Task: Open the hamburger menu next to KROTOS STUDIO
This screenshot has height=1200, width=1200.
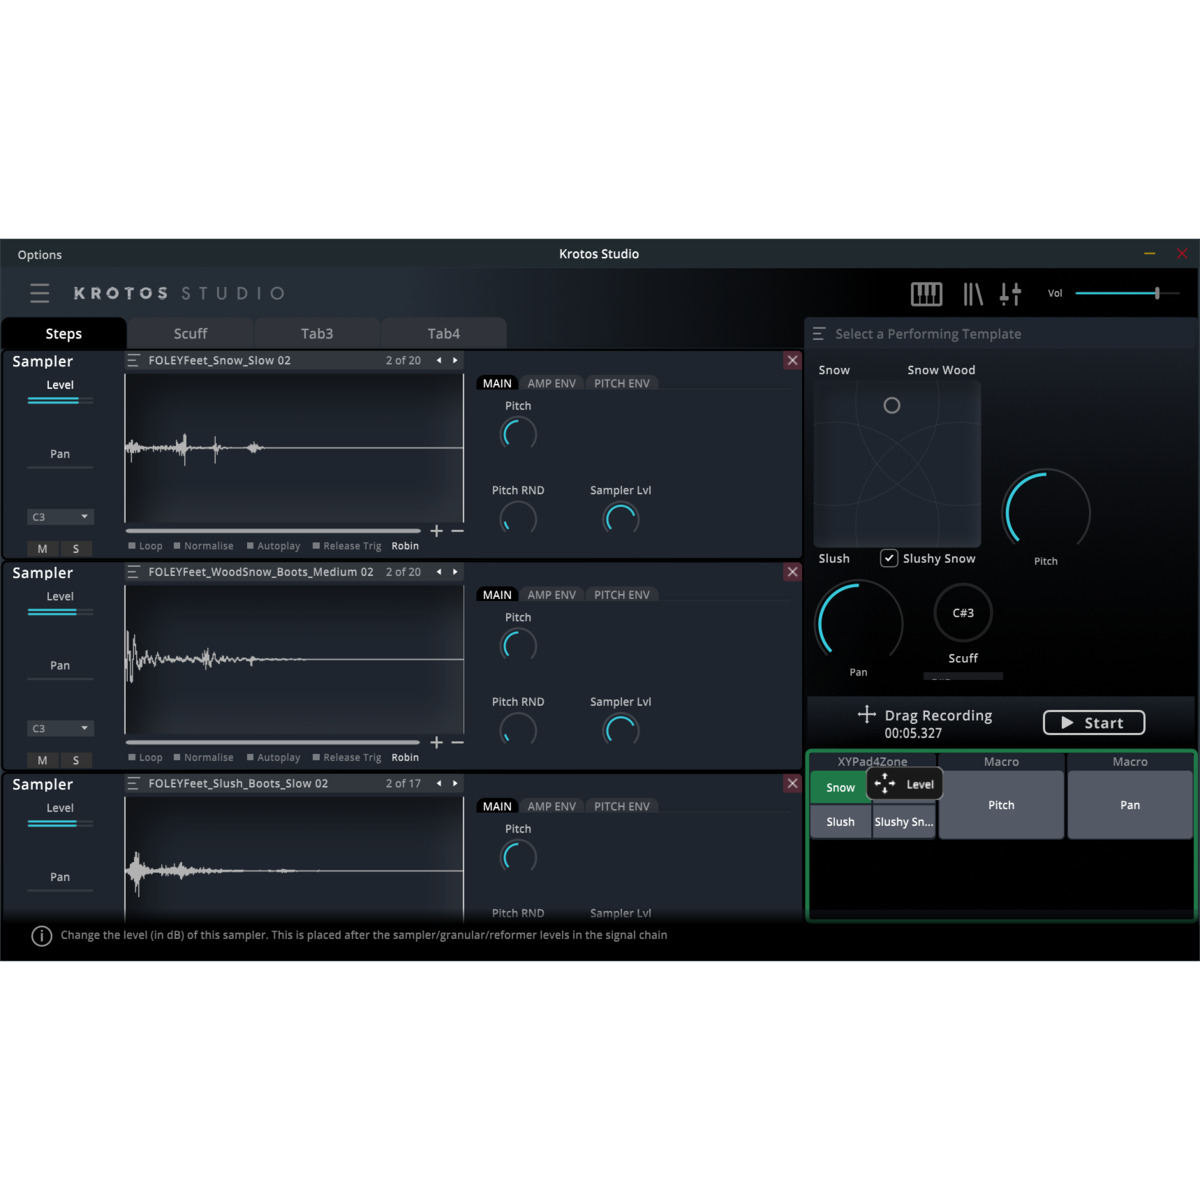Action: pos(39,293)
